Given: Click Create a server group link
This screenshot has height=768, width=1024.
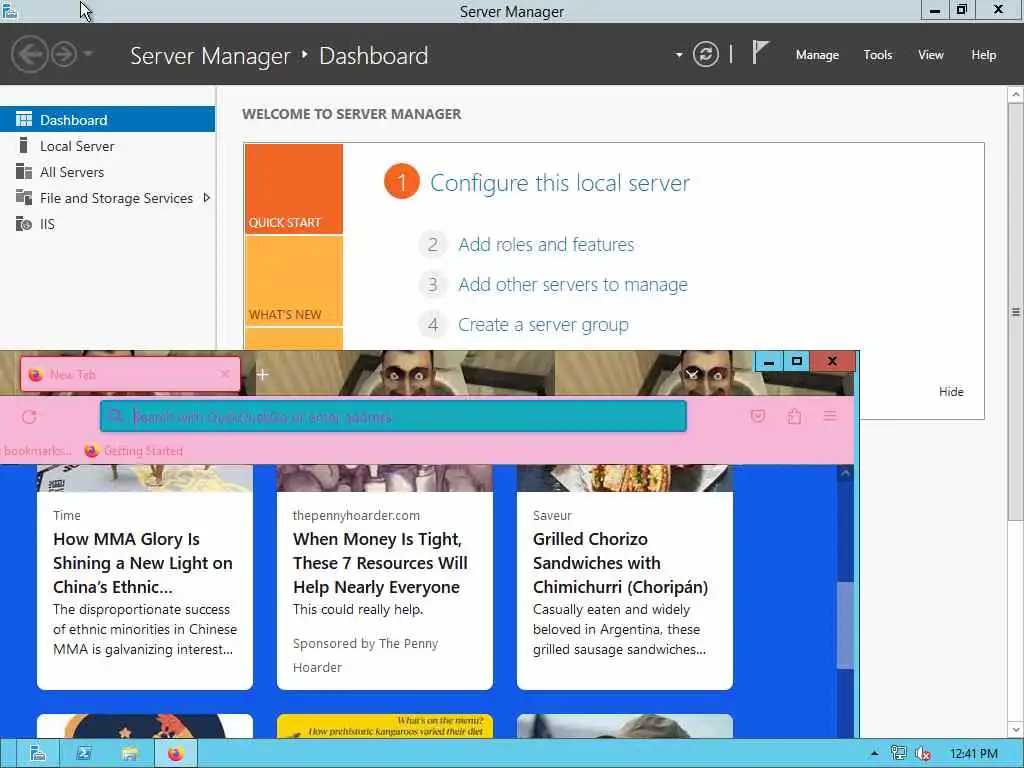Looking at the screenshot, I should click(543, 325).
